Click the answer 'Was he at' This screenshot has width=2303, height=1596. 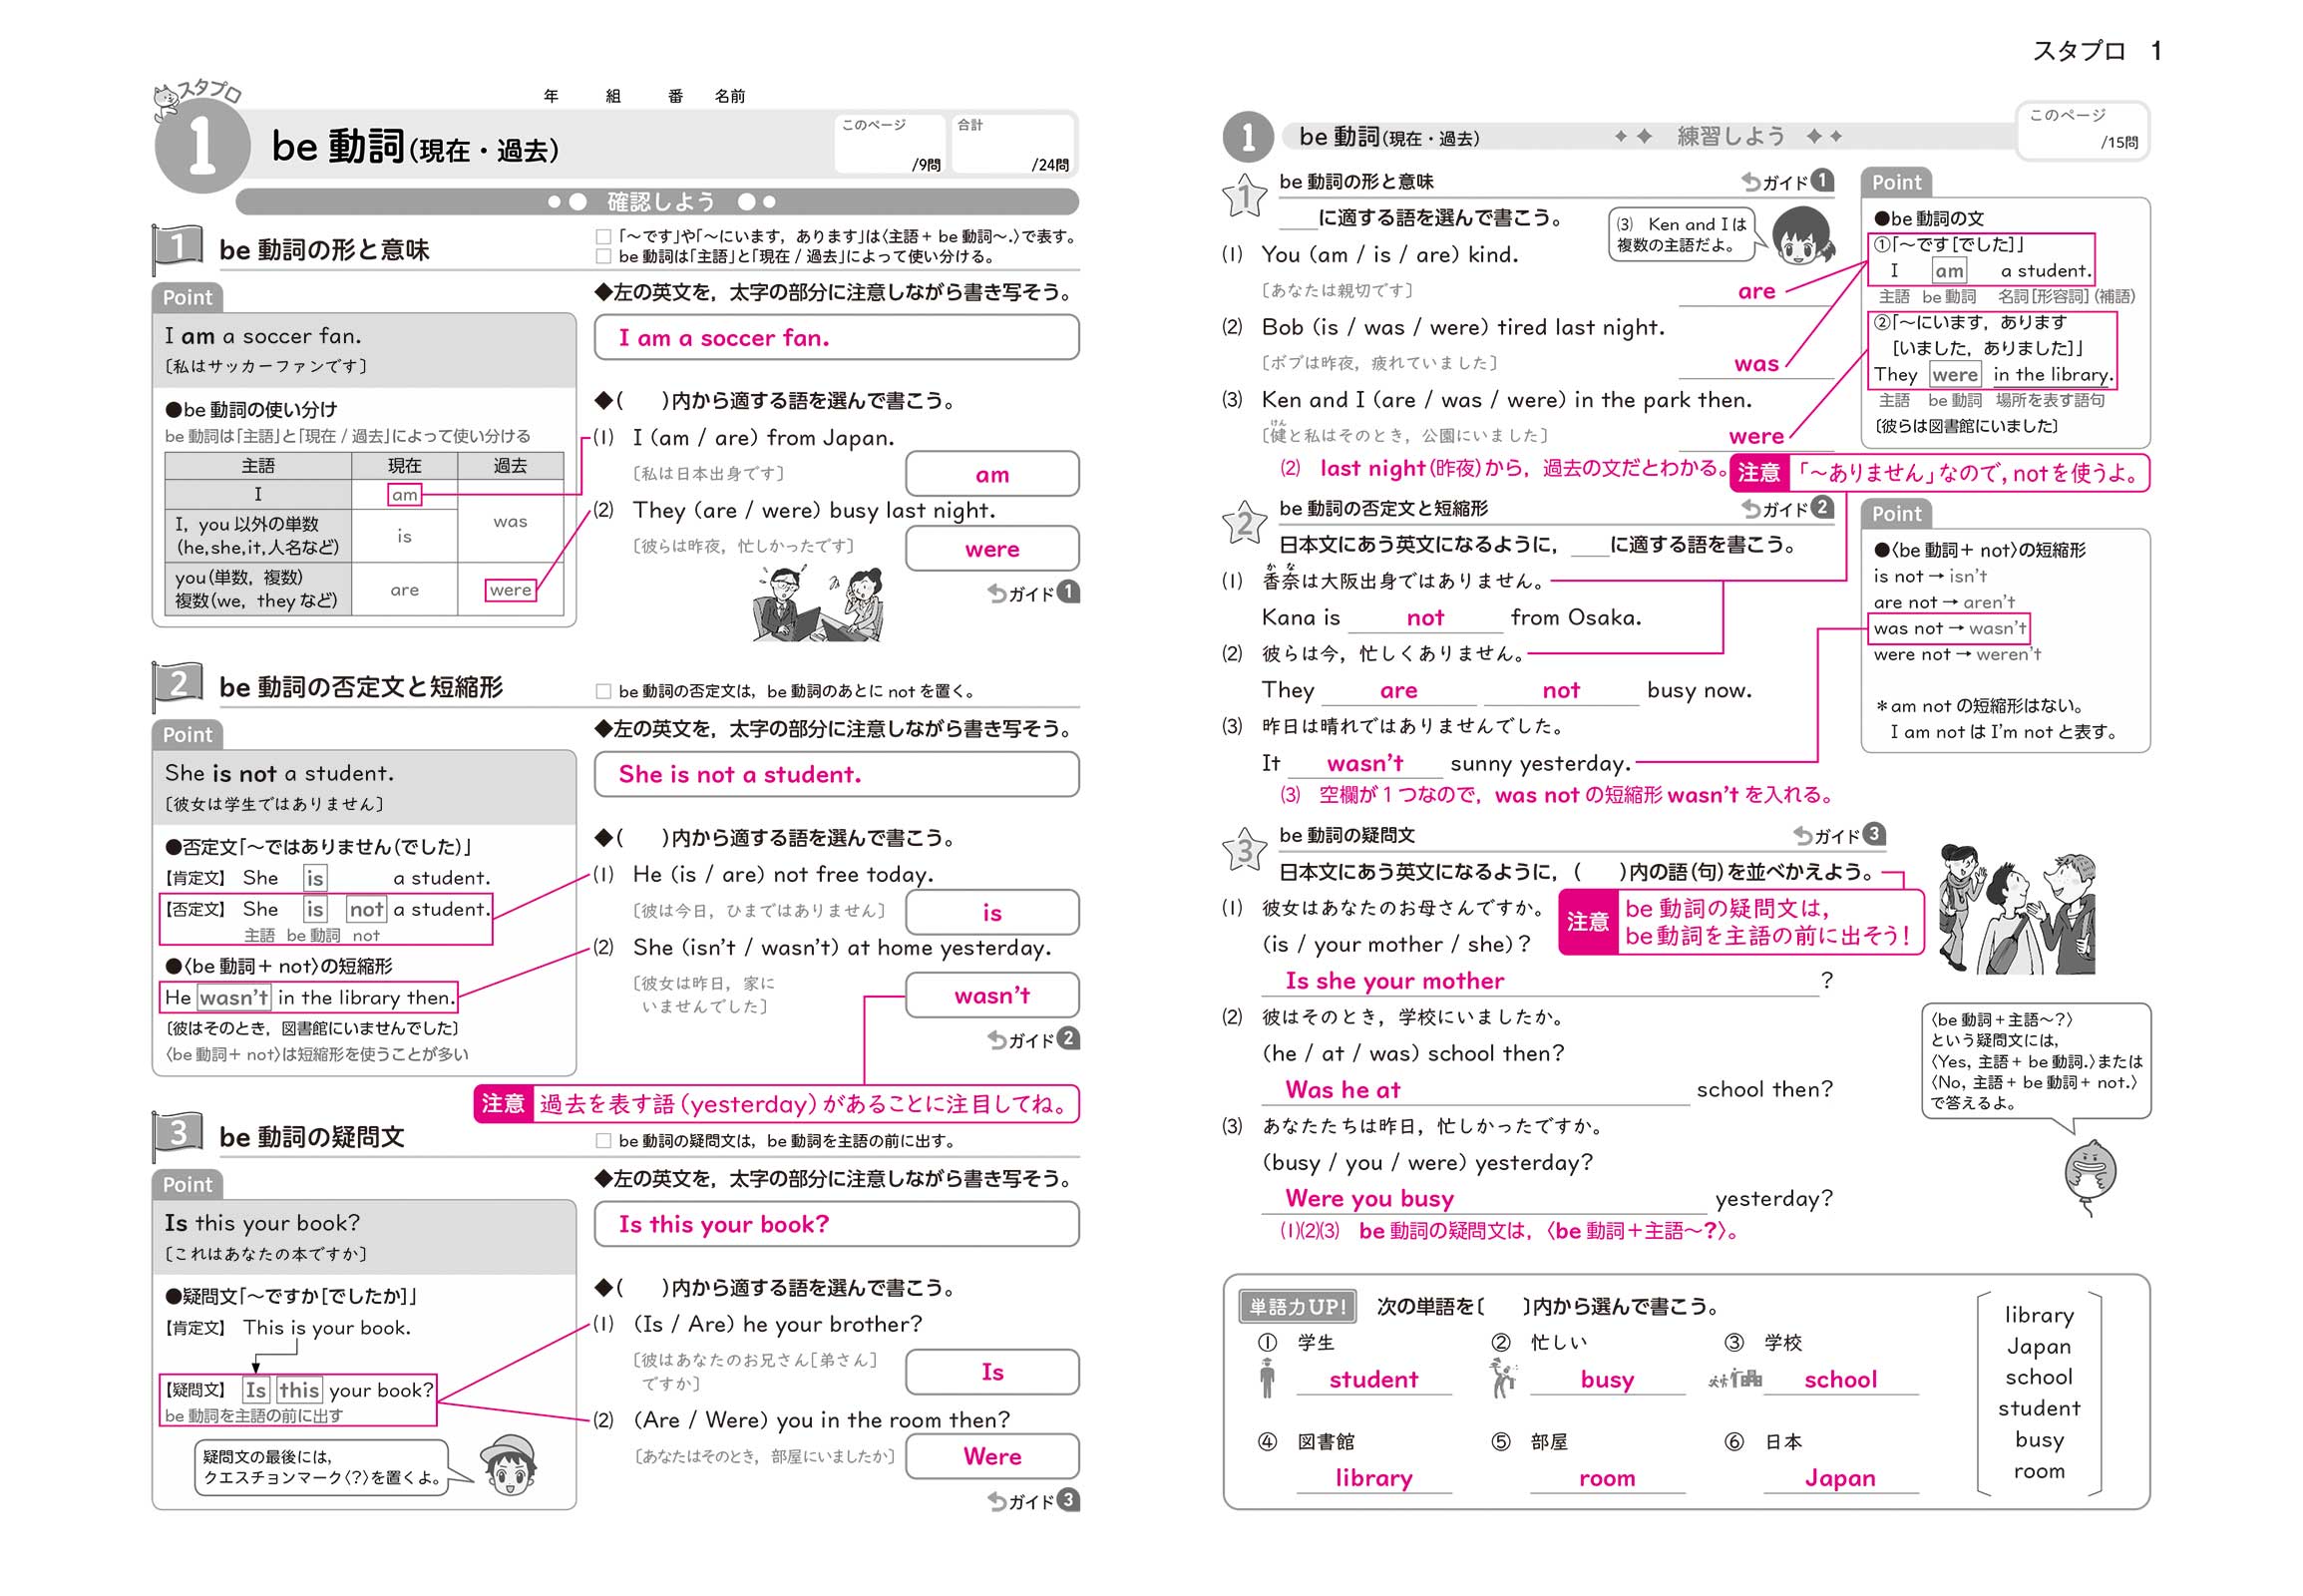pyautogui.click(x=1342, y=1089)
